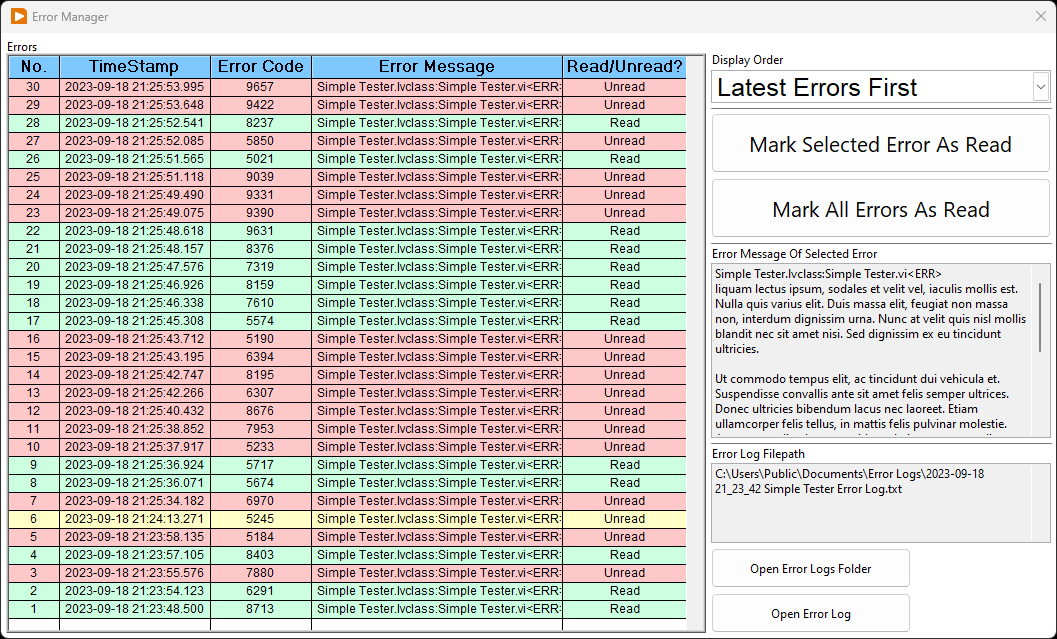Click error code 5850

(260, 141)
